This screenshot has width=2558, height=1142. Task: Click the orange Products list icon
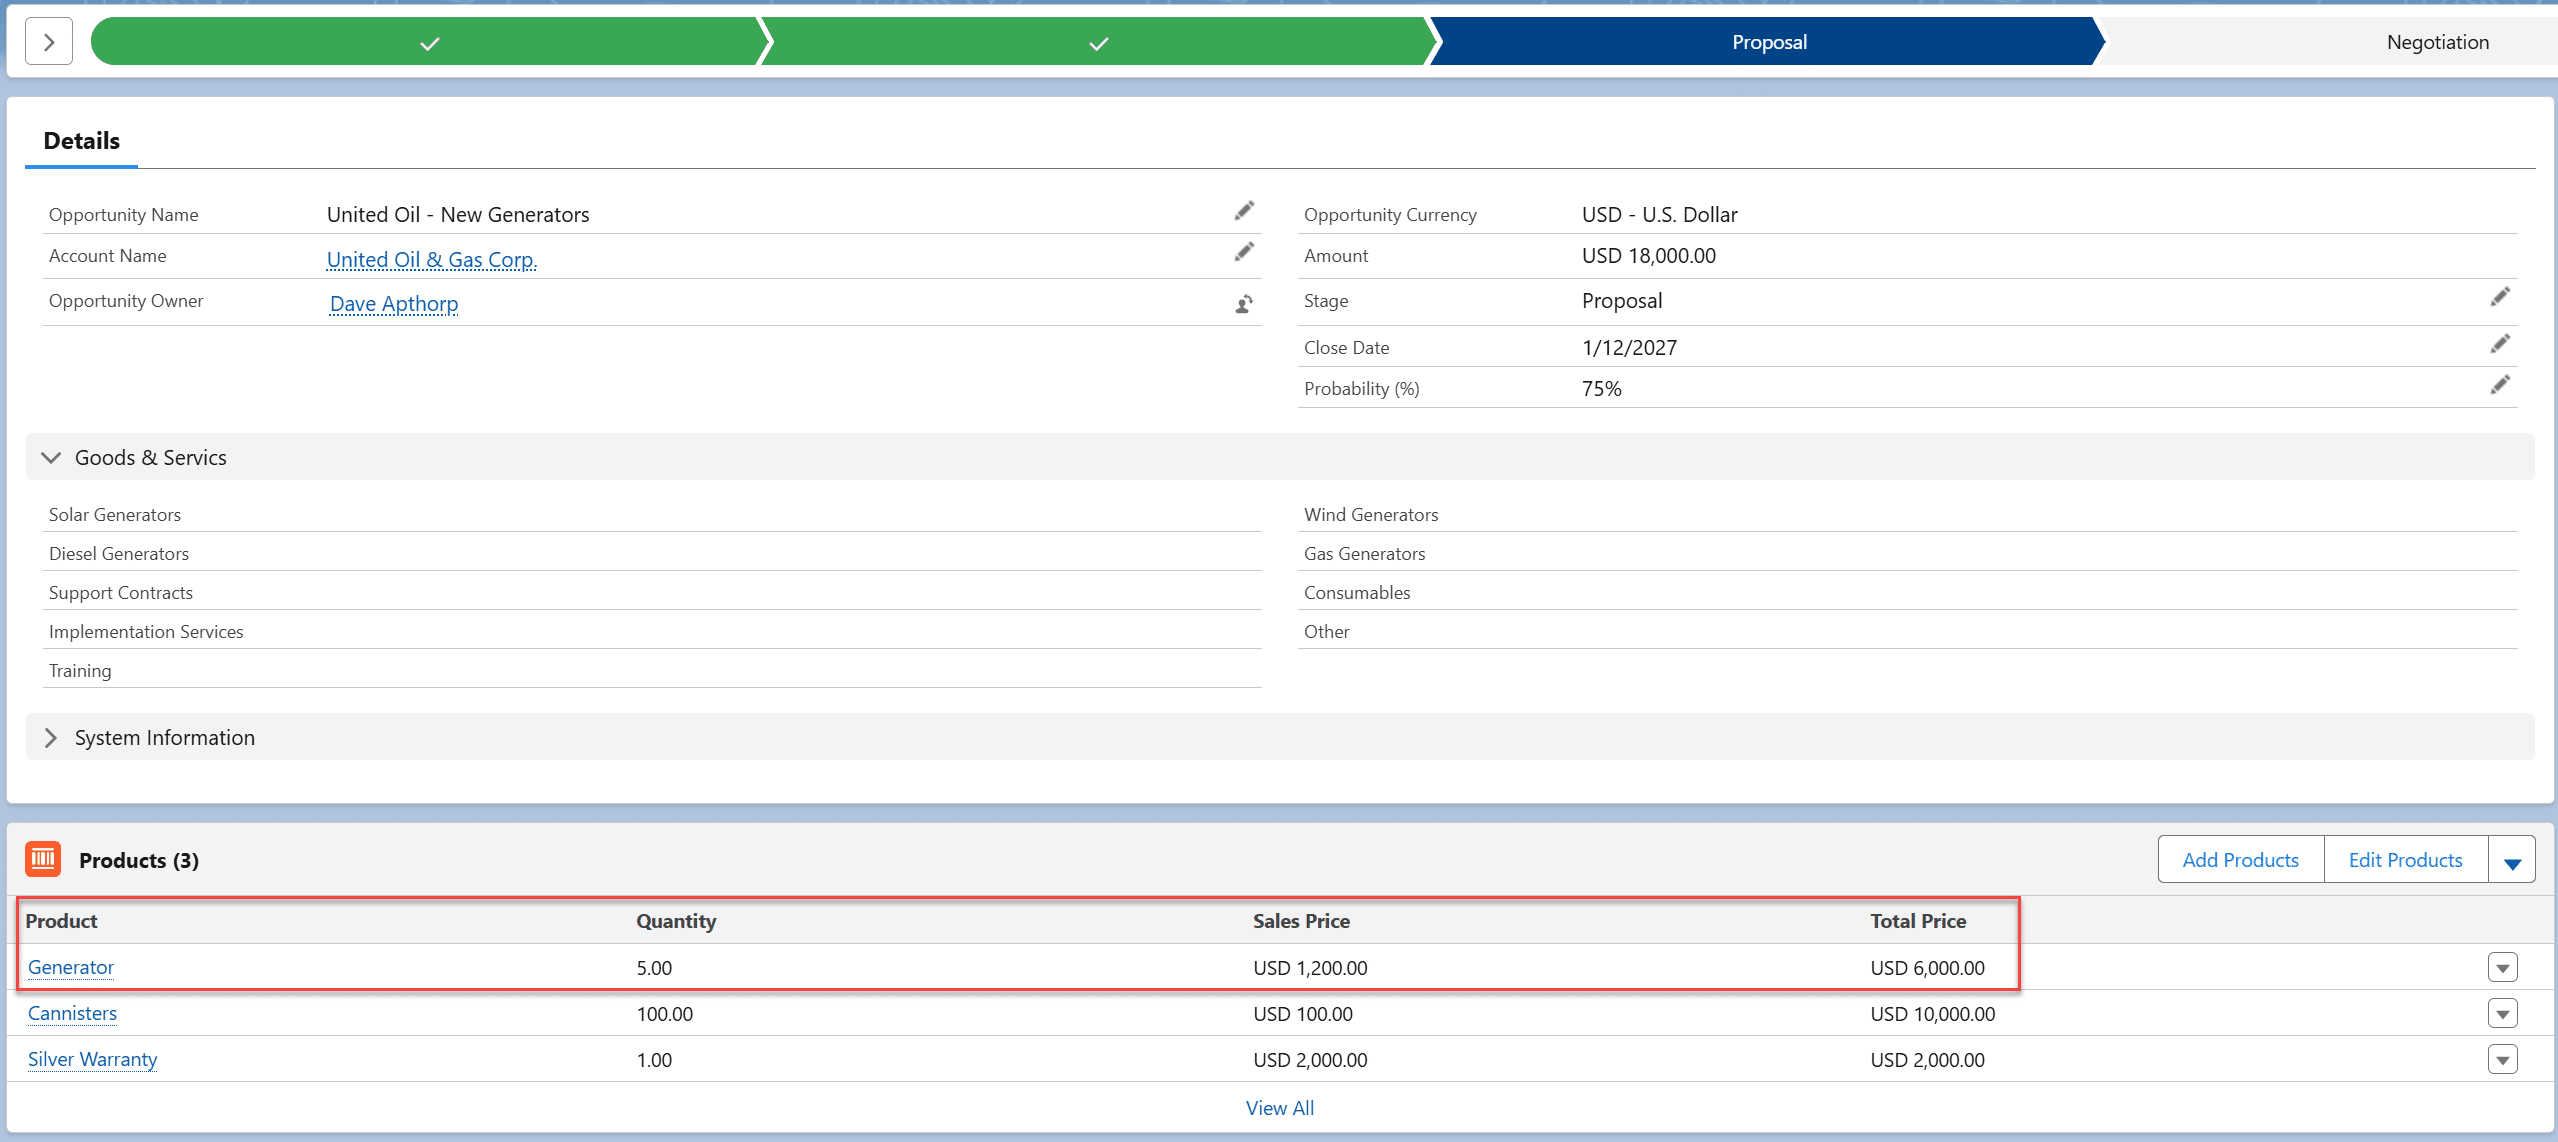click(x=43, y=859)
